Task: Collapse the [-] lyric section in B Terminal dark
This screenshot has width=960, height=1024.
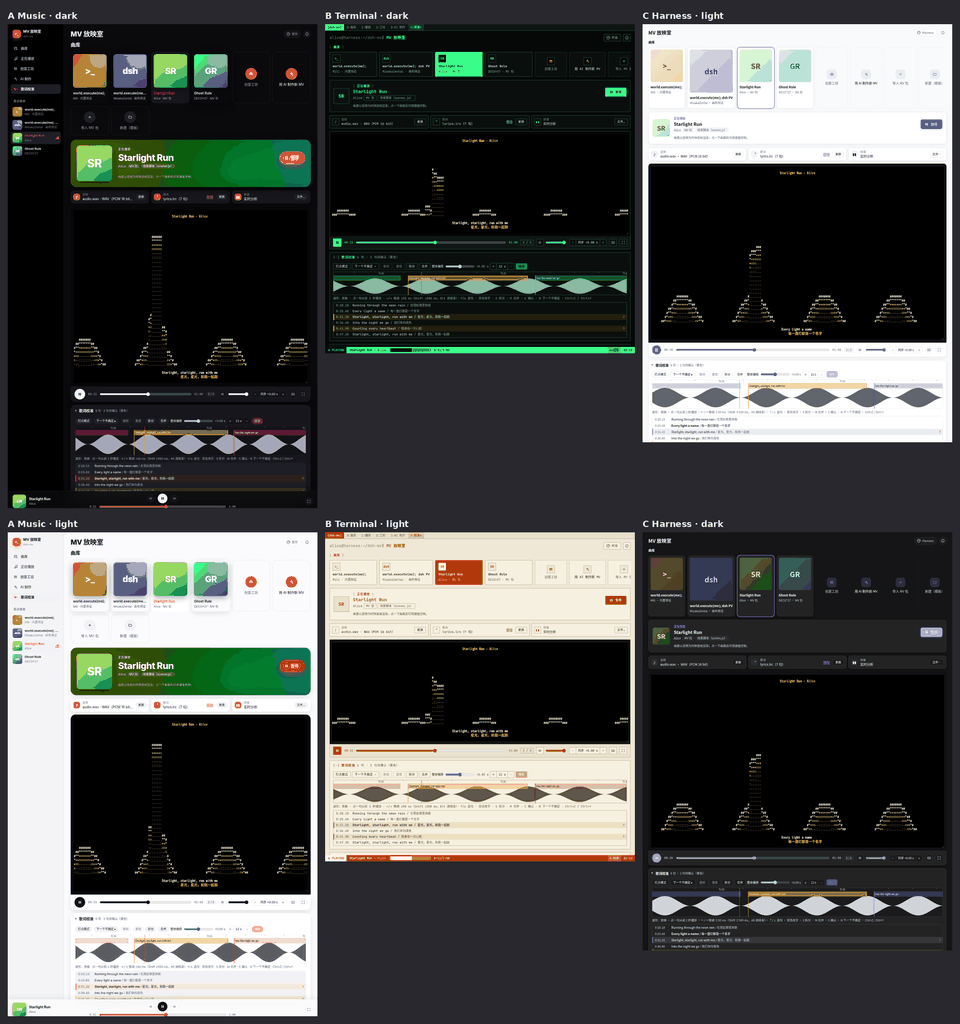Action: (x=336, y=257)
